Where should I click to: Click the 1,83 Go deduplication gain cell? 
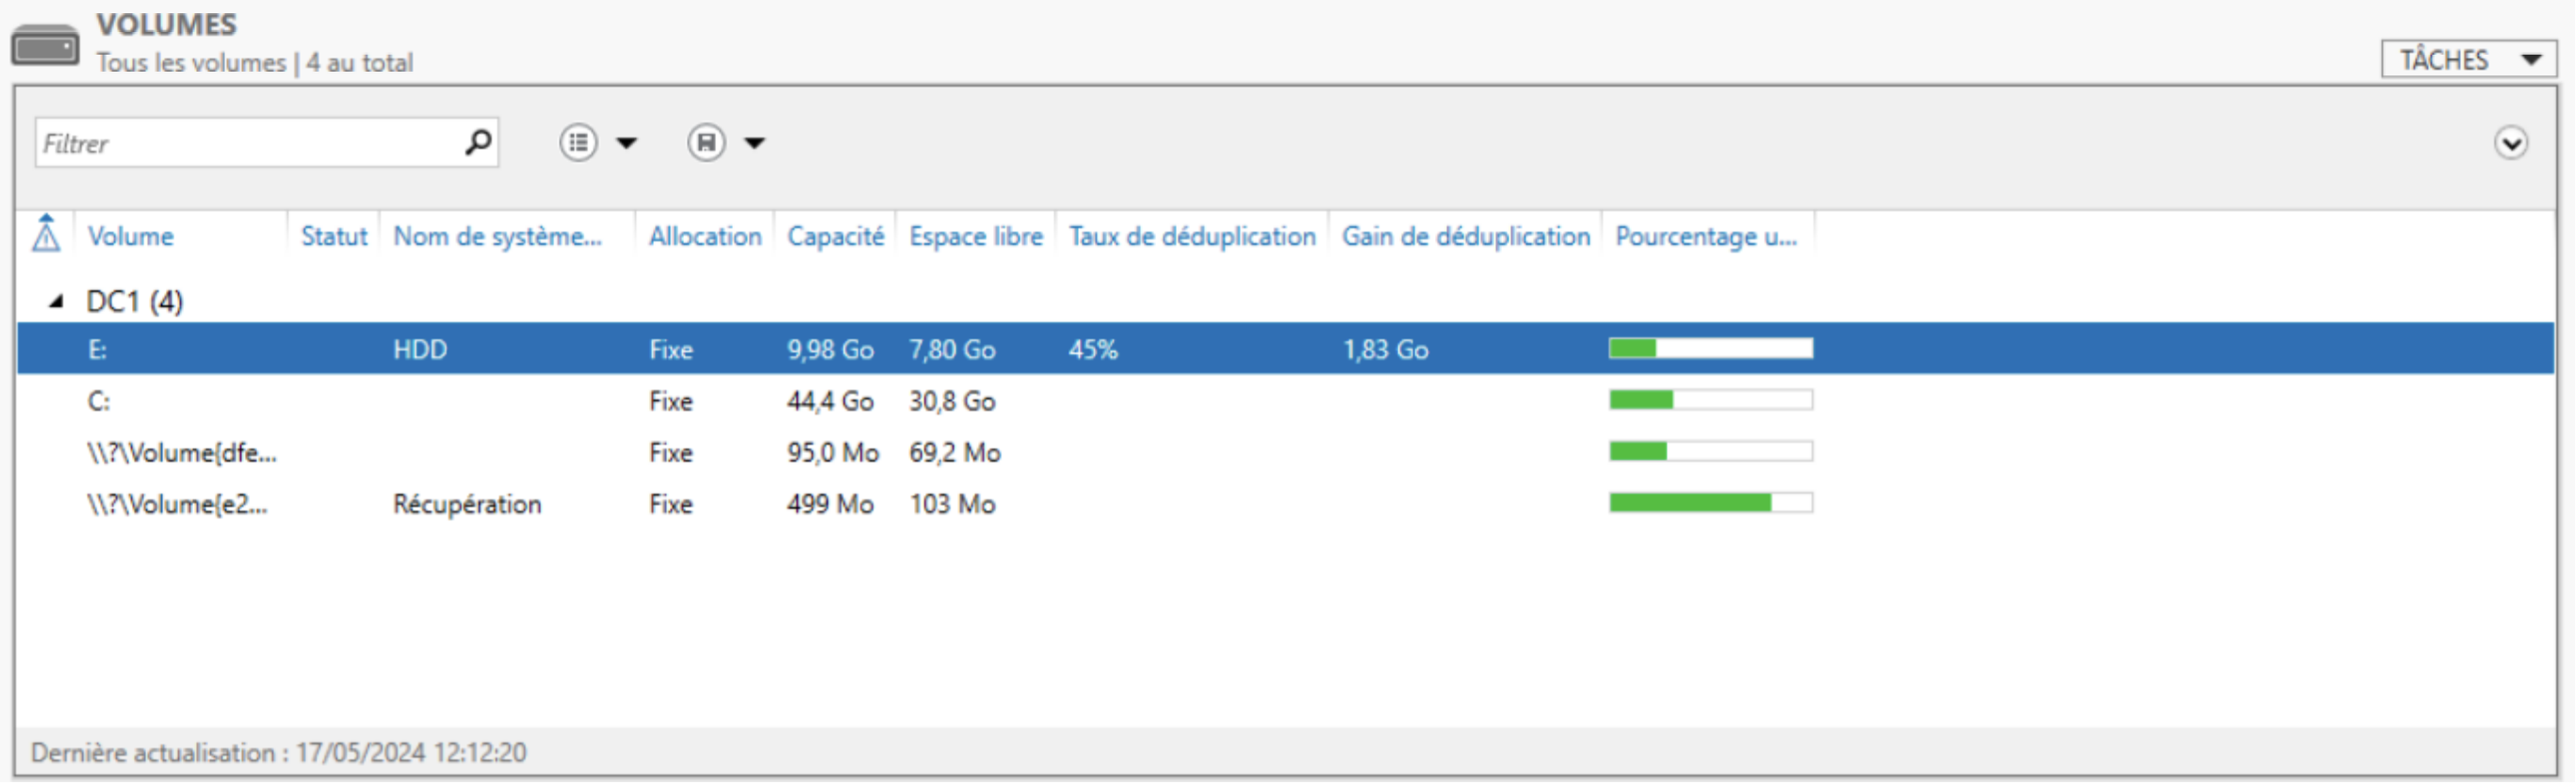[1385, 350]
